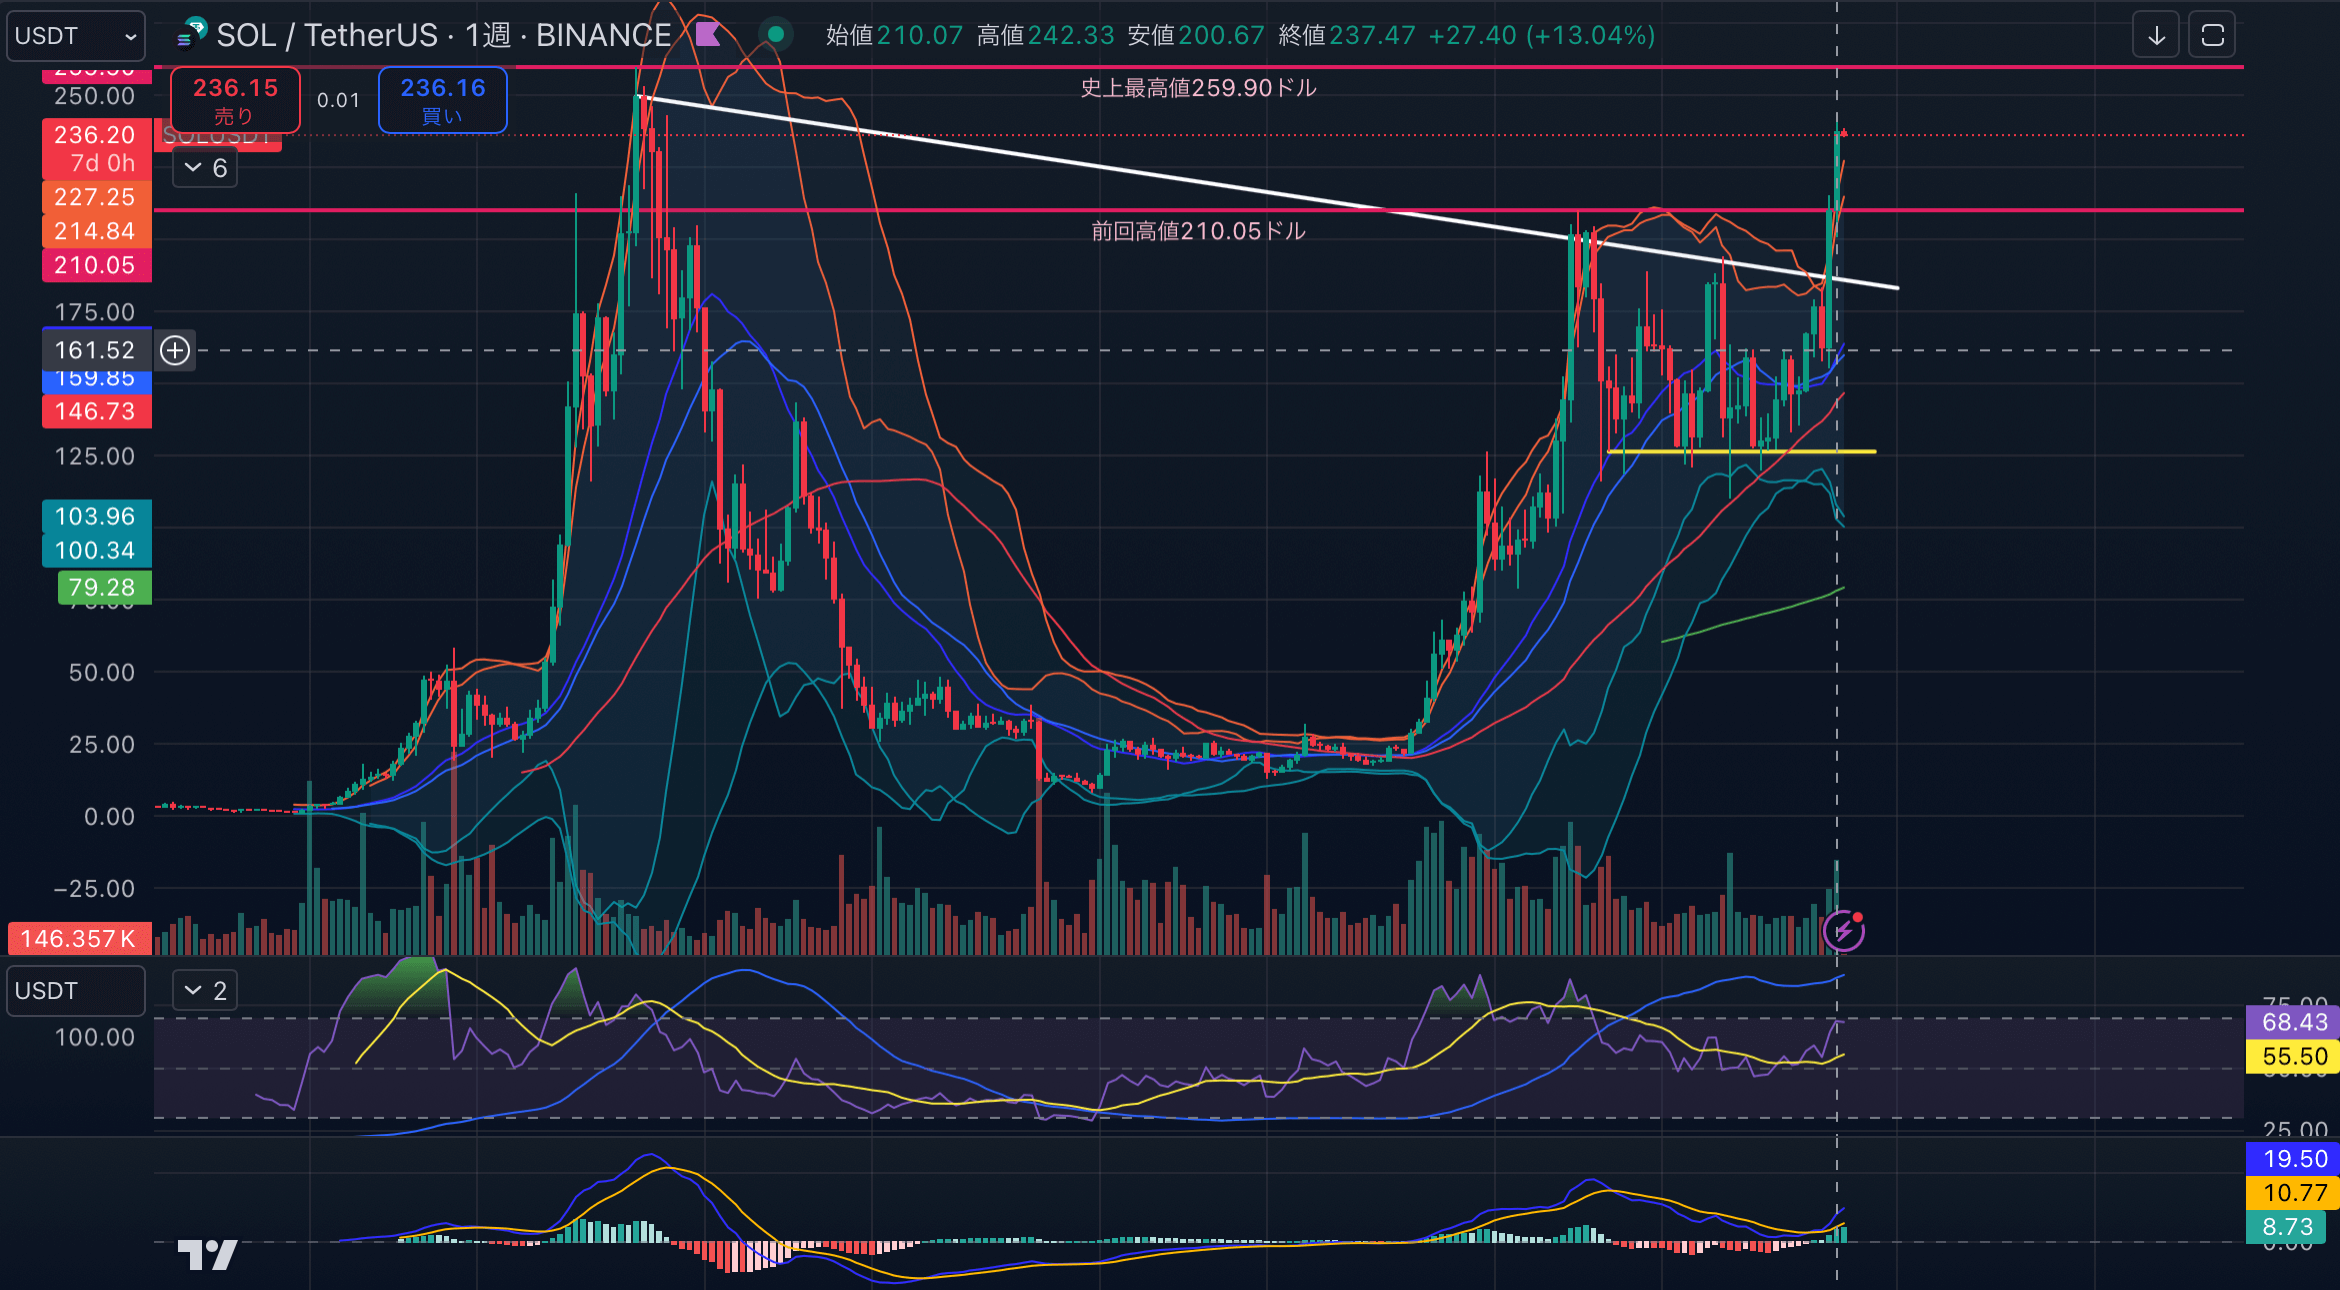Click the 236.20 current price label

click(96, 135)
